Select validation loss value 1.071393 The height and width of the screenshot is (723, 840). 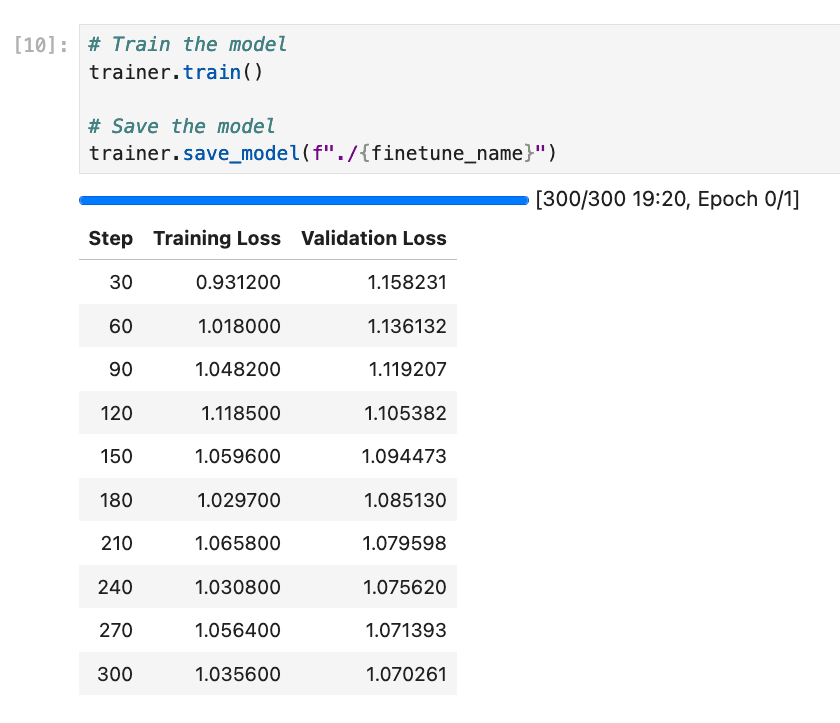coord(406,630)
